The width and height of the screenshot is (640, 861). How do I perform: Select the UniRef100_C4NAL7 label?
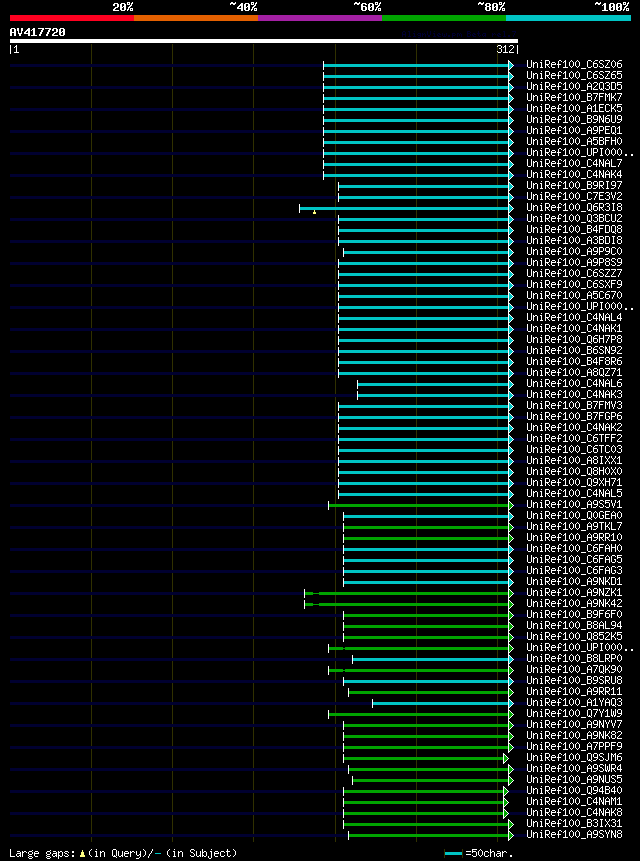pyautogui.click(x=574, y=164)
